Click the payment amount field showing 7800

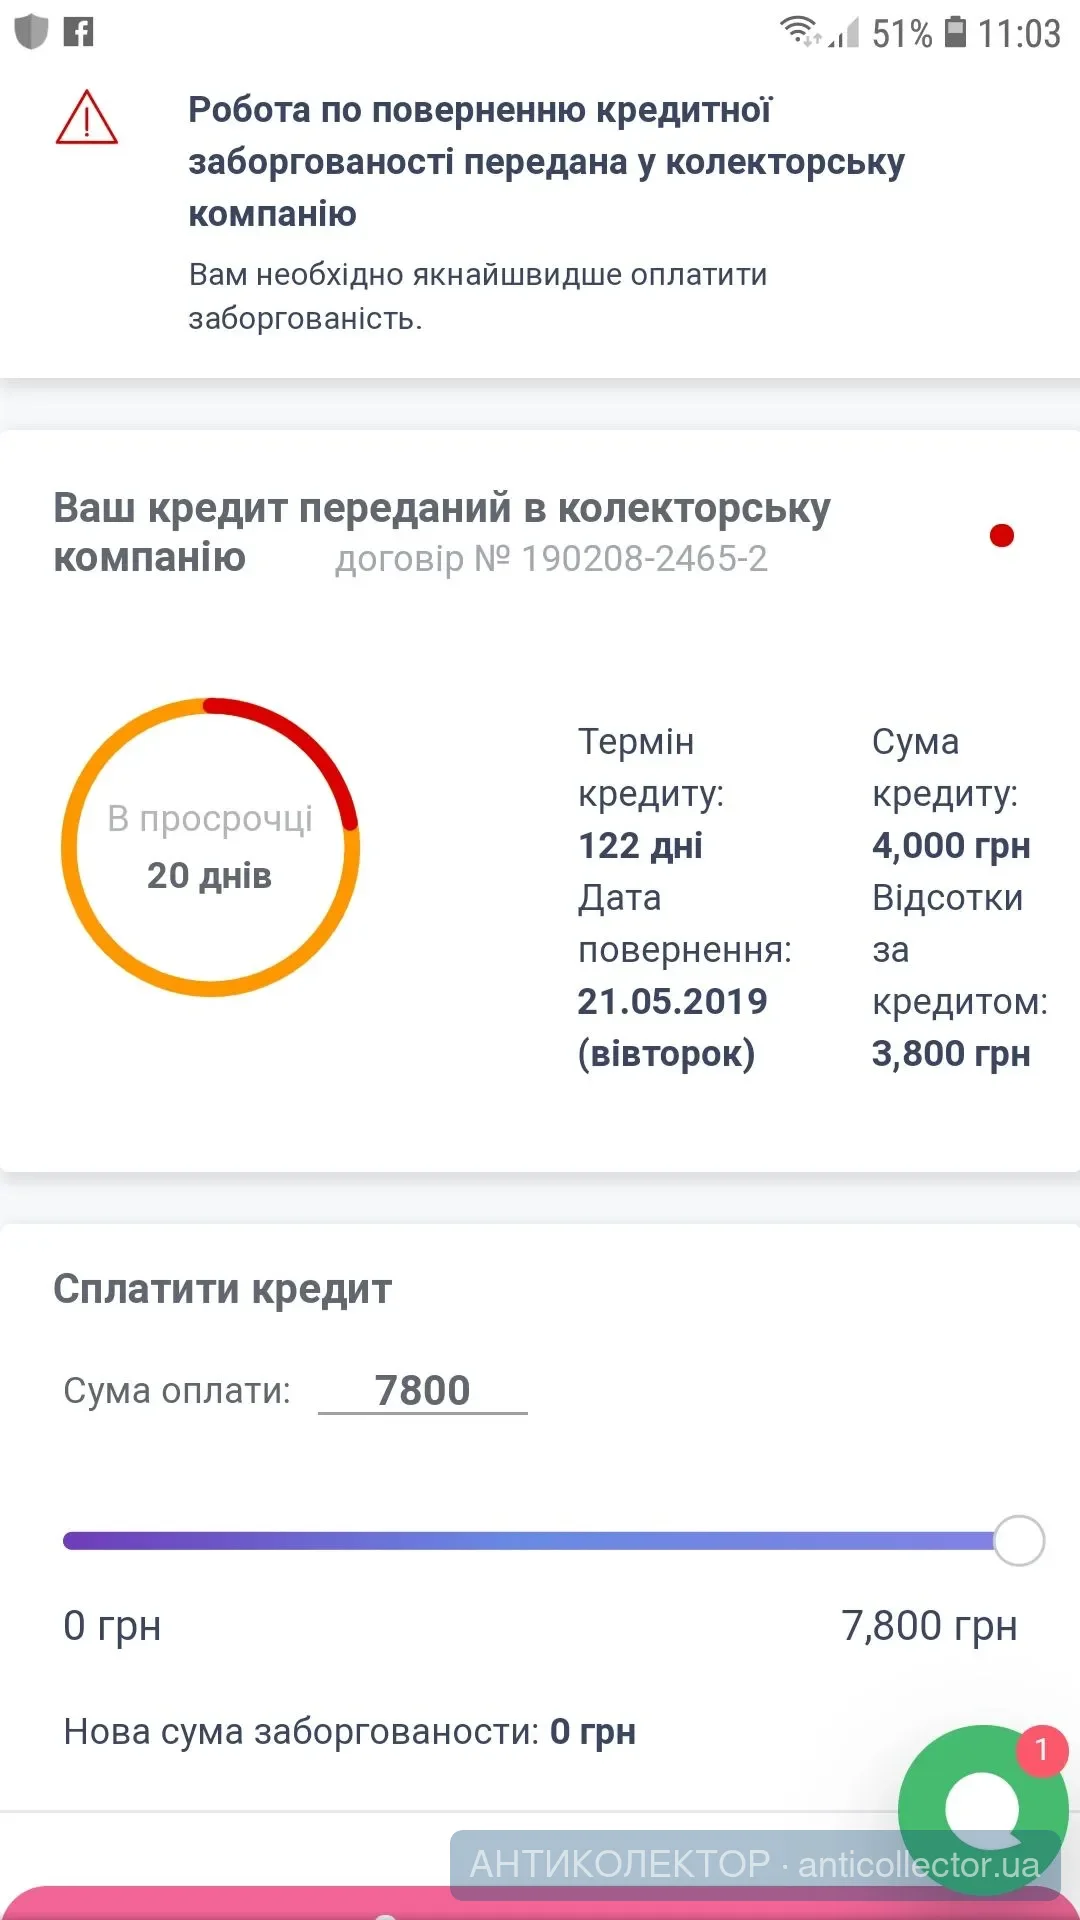(422, 1390)
